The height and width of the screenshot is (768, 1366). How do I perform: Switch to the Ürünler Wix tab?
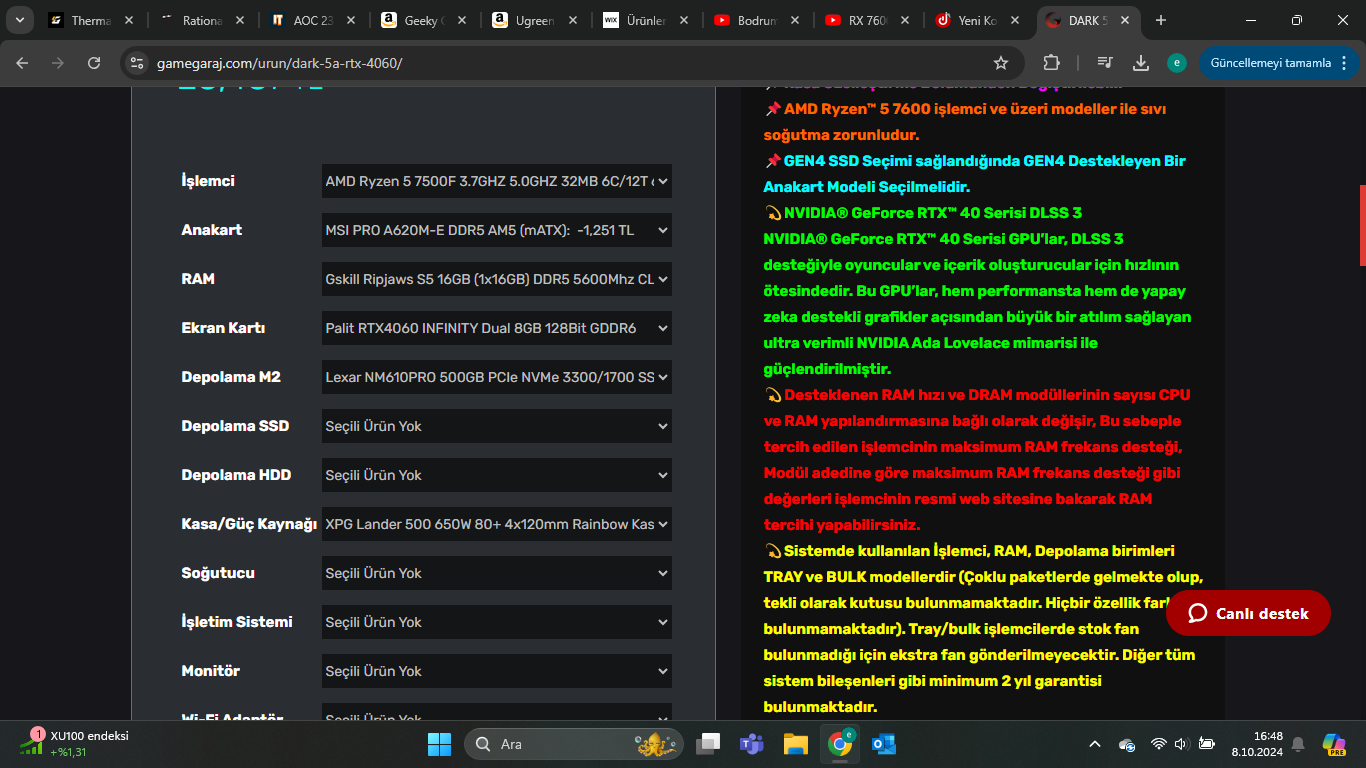tap(646, 20)
